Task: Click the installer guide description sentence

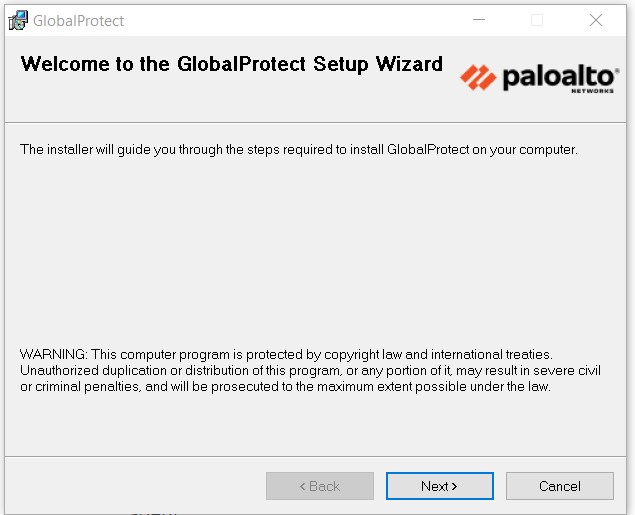Action: [x=298, y=150]
